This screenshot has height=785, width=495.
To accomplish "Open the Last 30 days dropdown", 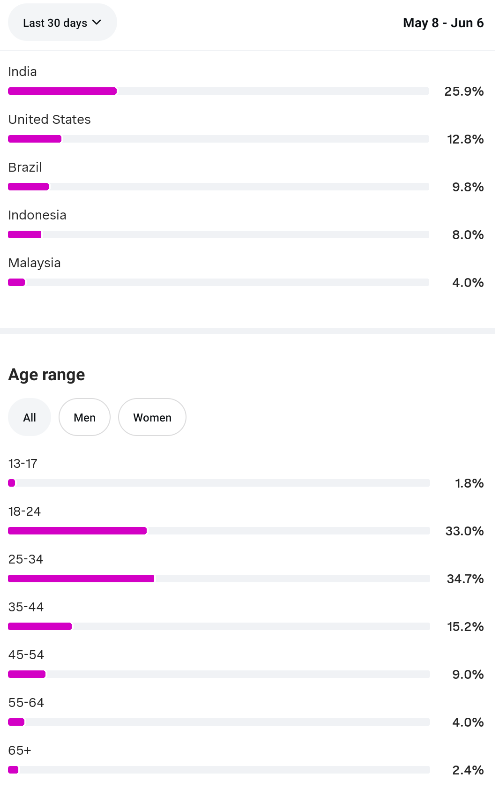I will coord(62,23).
